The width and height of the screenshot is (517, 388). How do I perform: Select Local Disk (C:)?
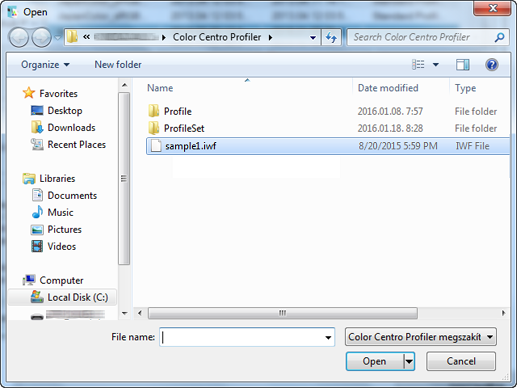point(78,297)
